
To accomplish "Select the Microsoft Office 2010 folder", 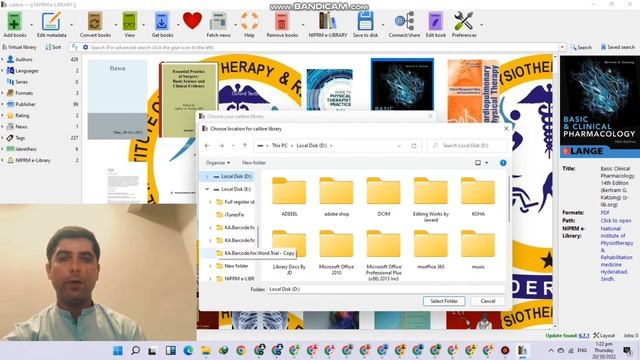I will coord(336,252).
